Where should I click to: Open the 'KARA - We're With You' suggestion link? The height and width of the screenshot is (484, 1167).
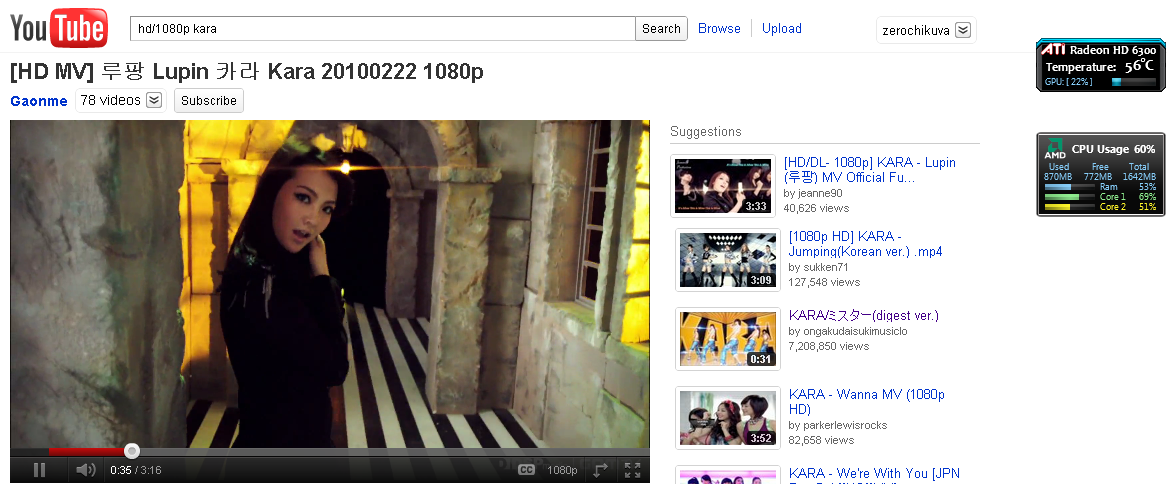(x=874, y=474)
